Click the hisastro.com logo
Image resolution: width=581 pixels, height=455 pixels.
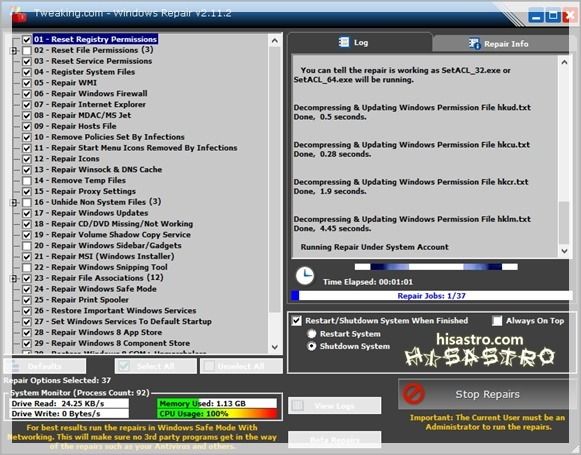click(480, 350)
